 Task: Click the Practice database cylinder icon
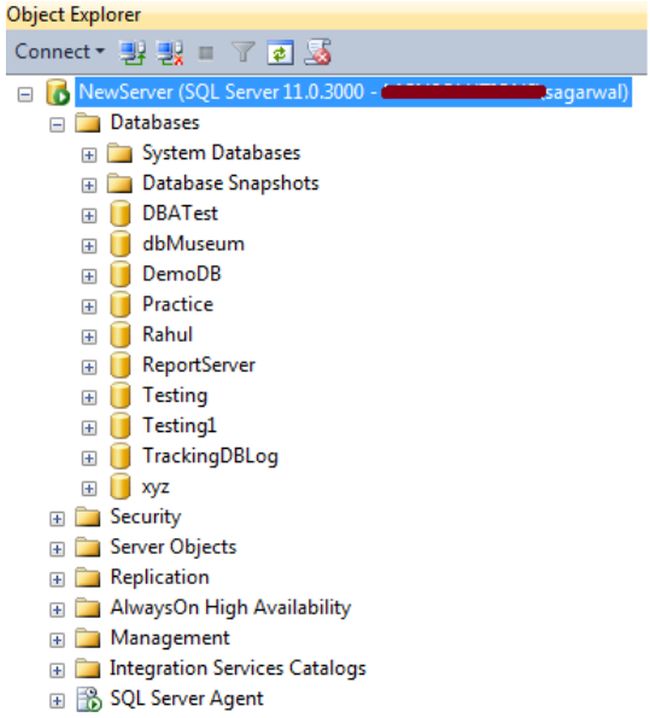120,304
